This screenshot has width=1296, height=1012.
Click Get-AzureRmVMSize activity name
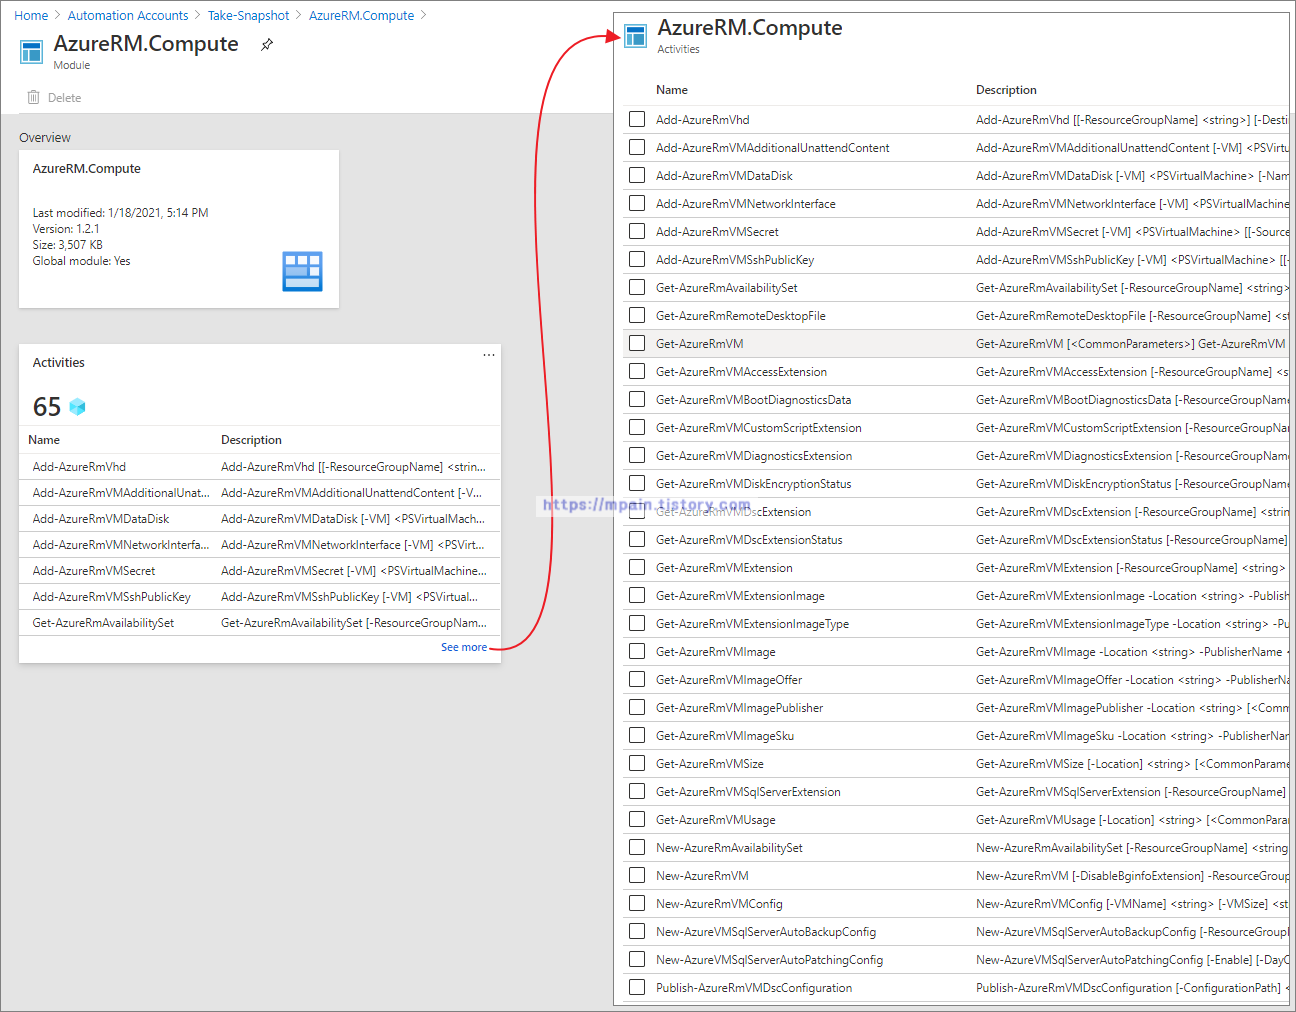(710, 763)
